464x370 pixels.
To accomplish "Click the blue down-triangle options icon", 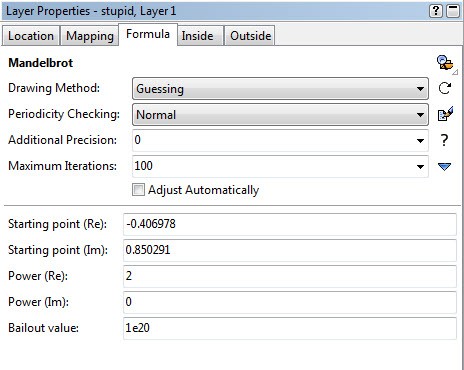I will 444,166.
